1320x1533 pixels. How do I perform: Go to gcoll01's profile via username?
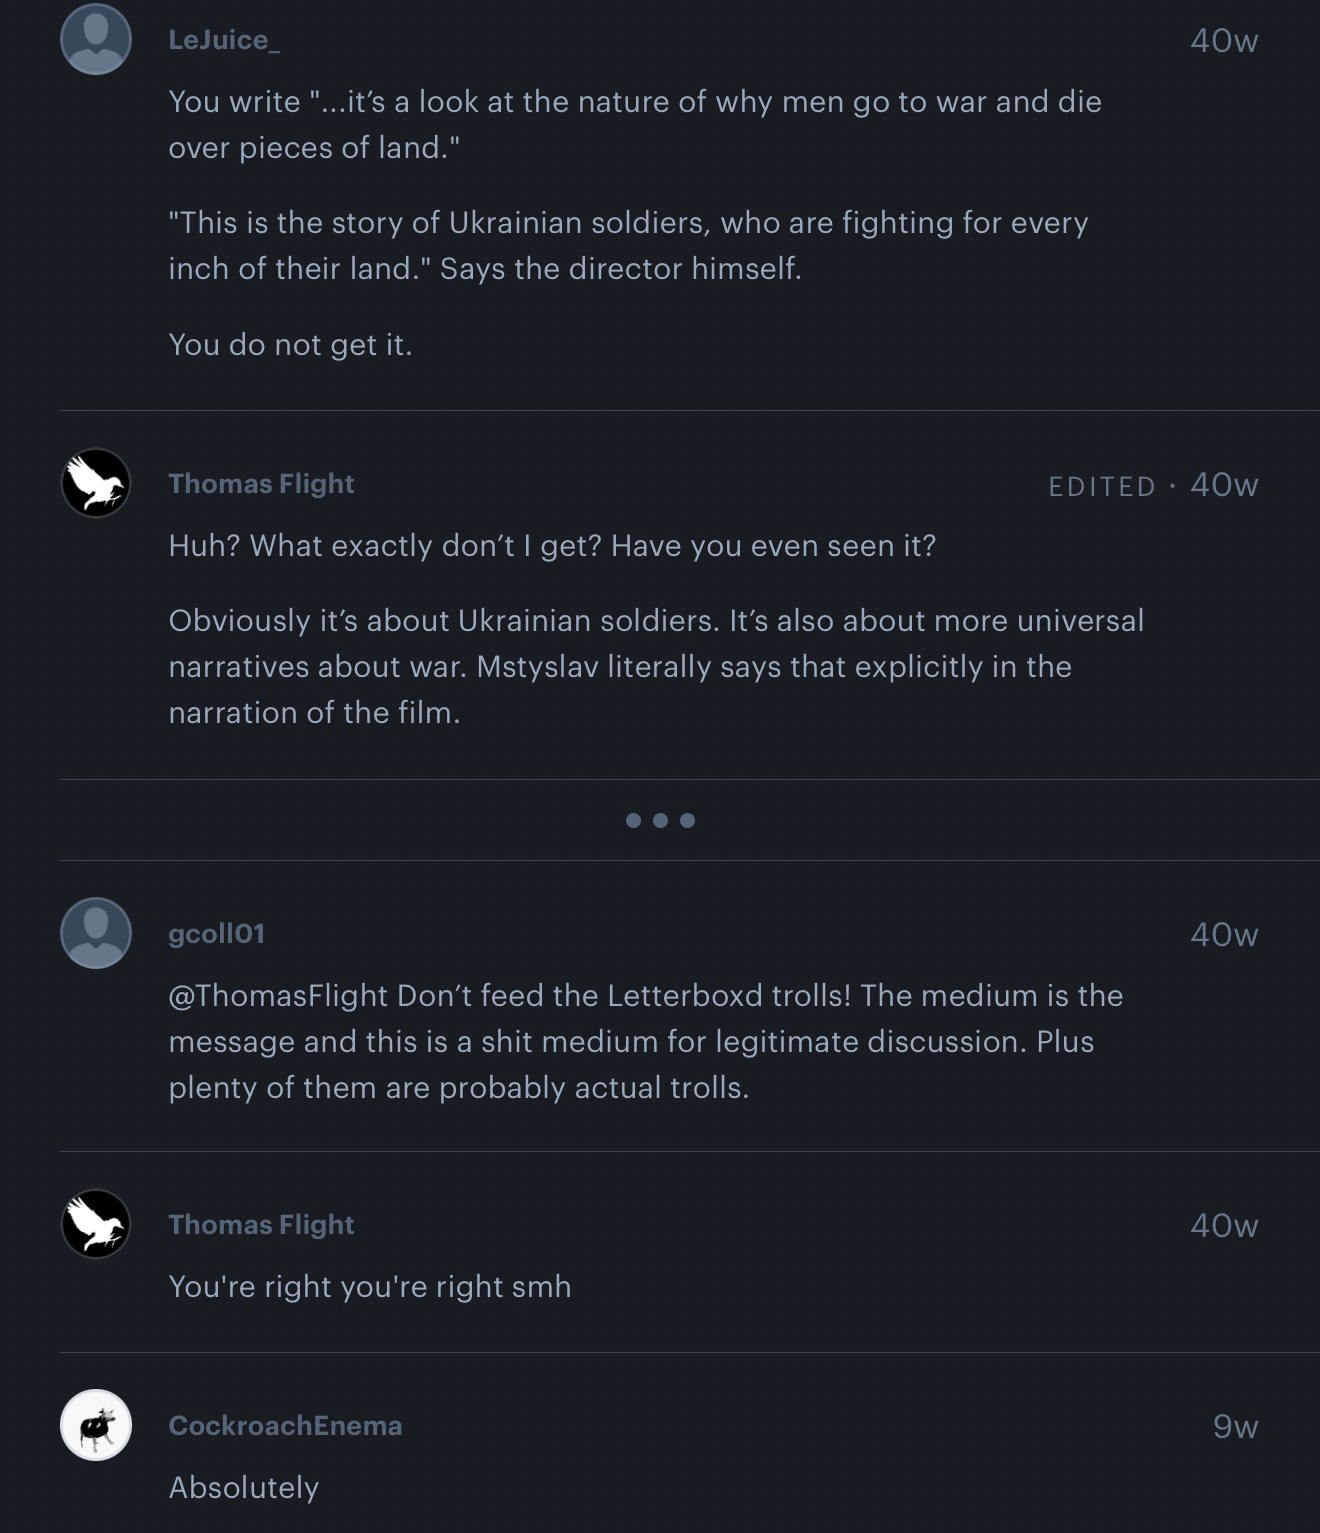216,934
